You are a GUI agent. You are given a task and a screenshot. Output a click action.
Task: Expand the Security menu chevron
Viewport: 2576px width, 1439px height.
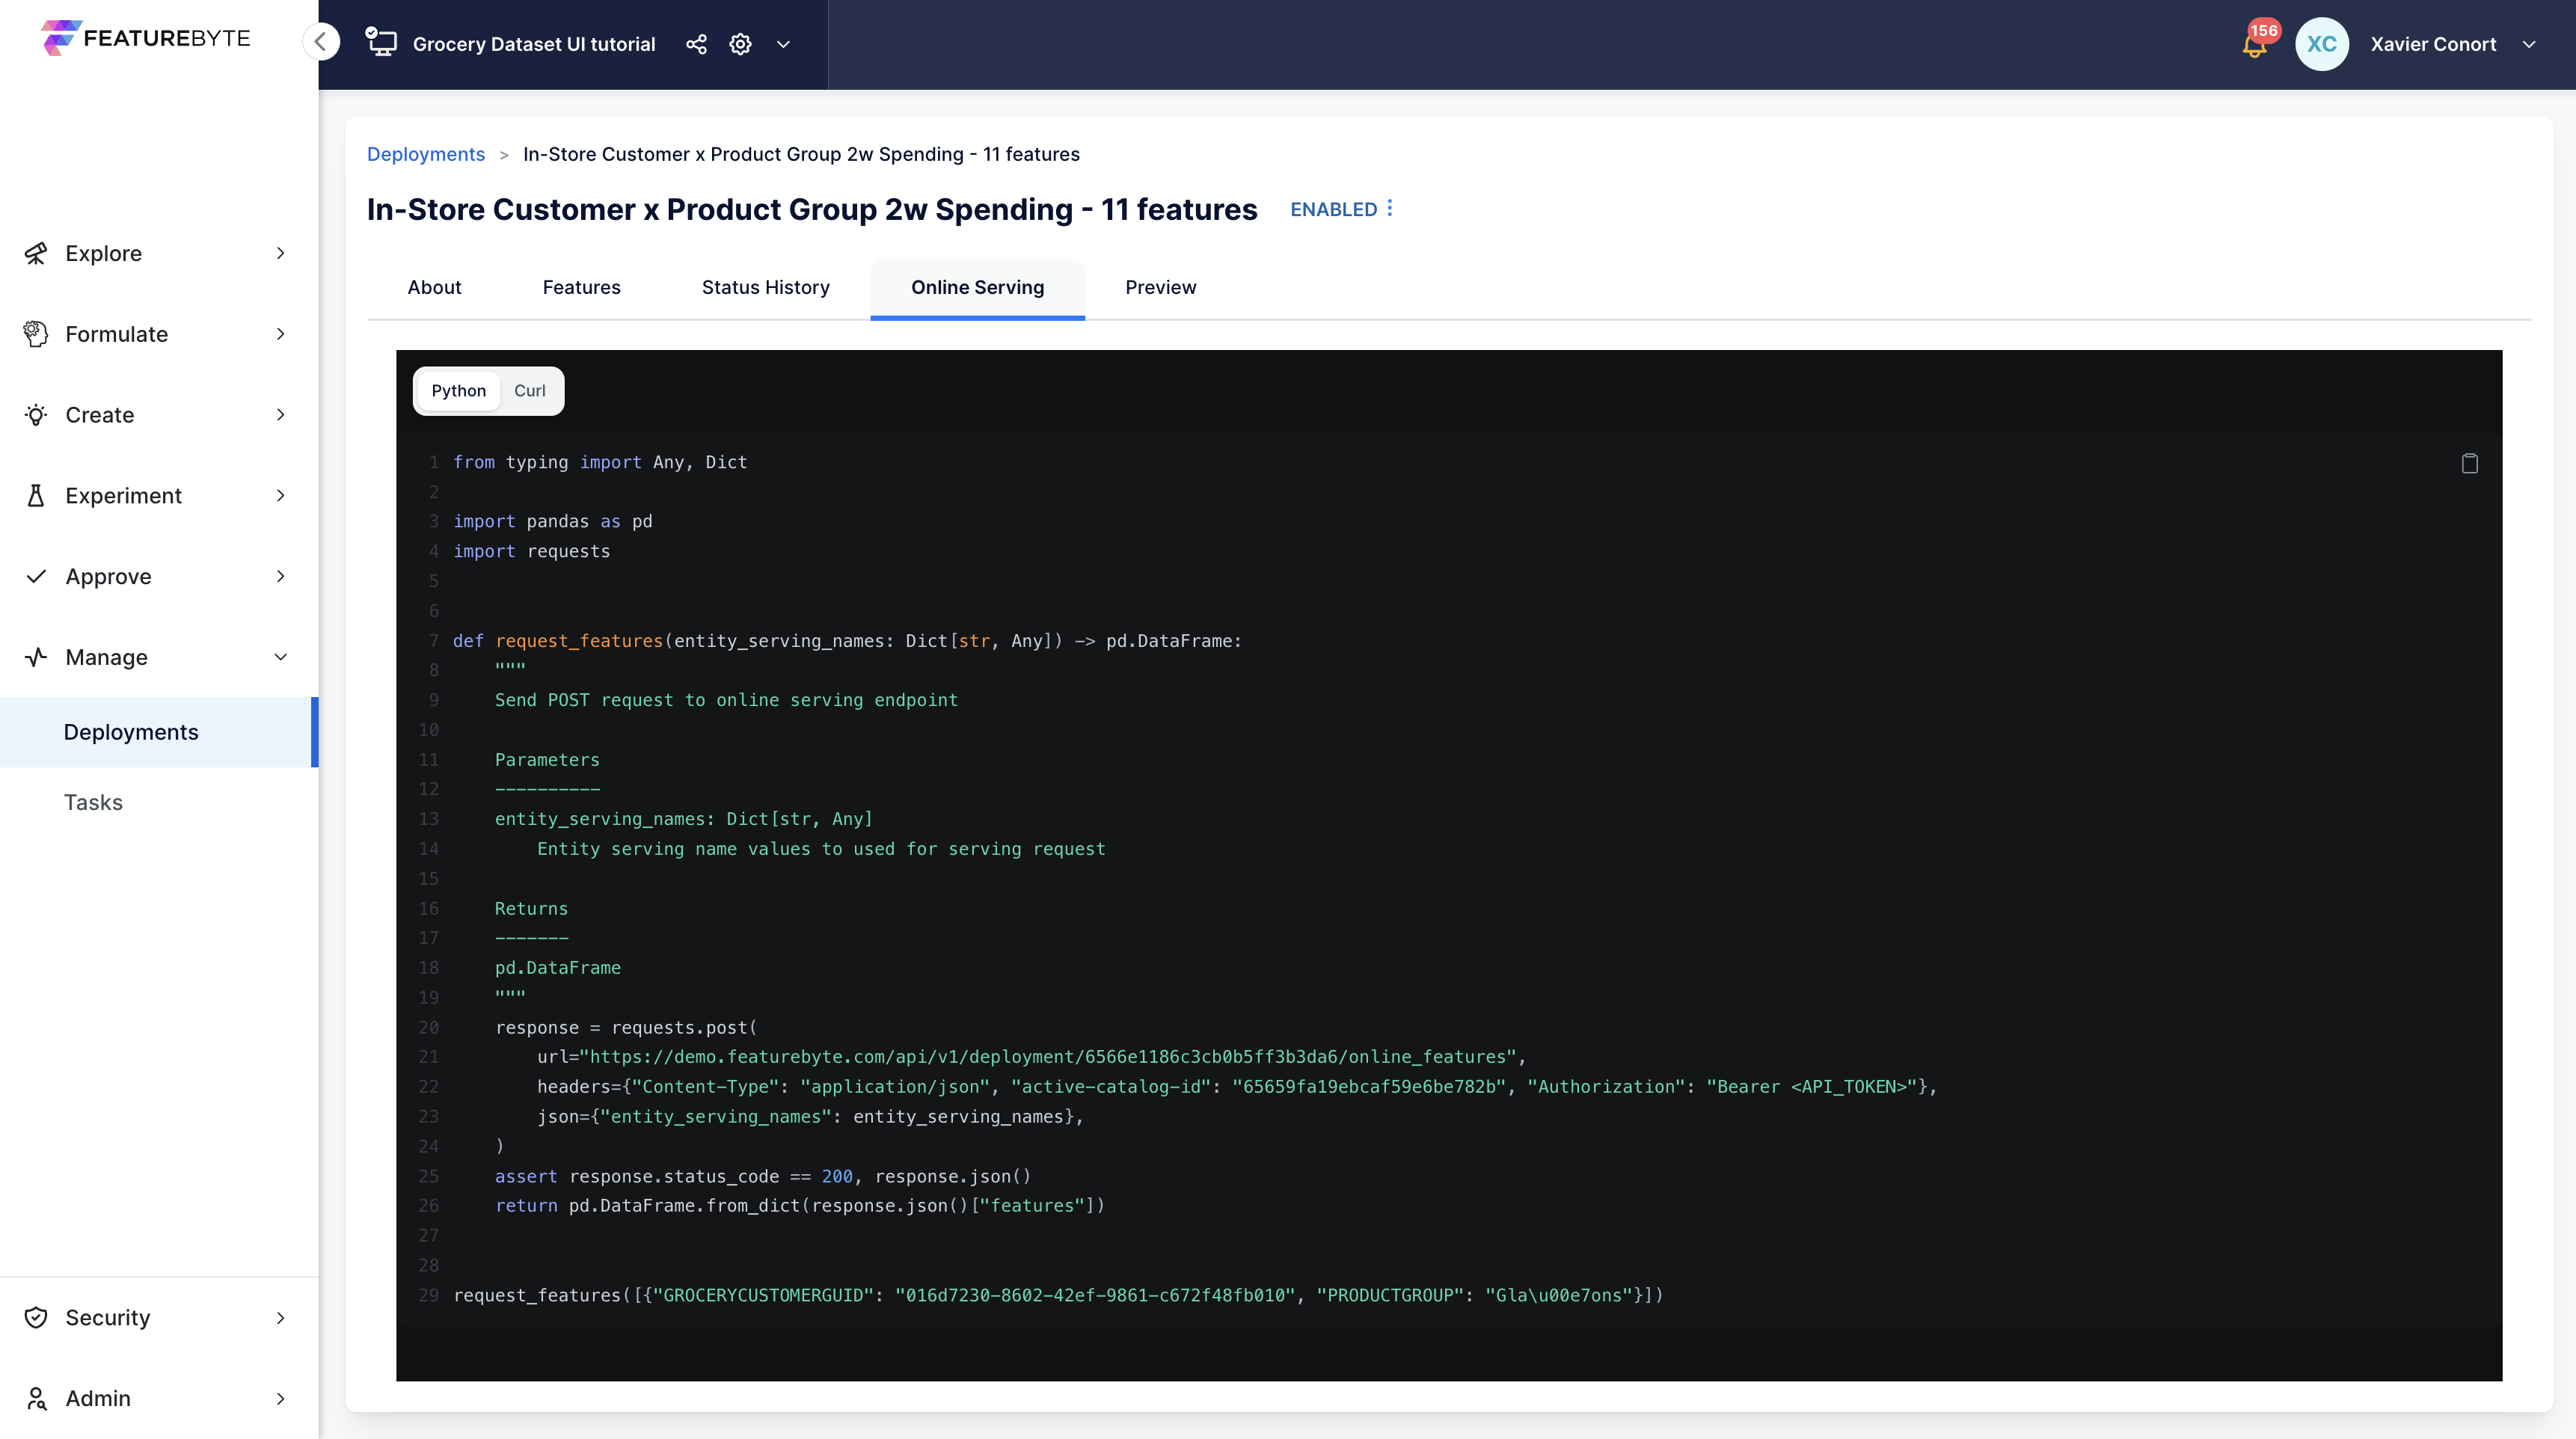[281, 1318]
